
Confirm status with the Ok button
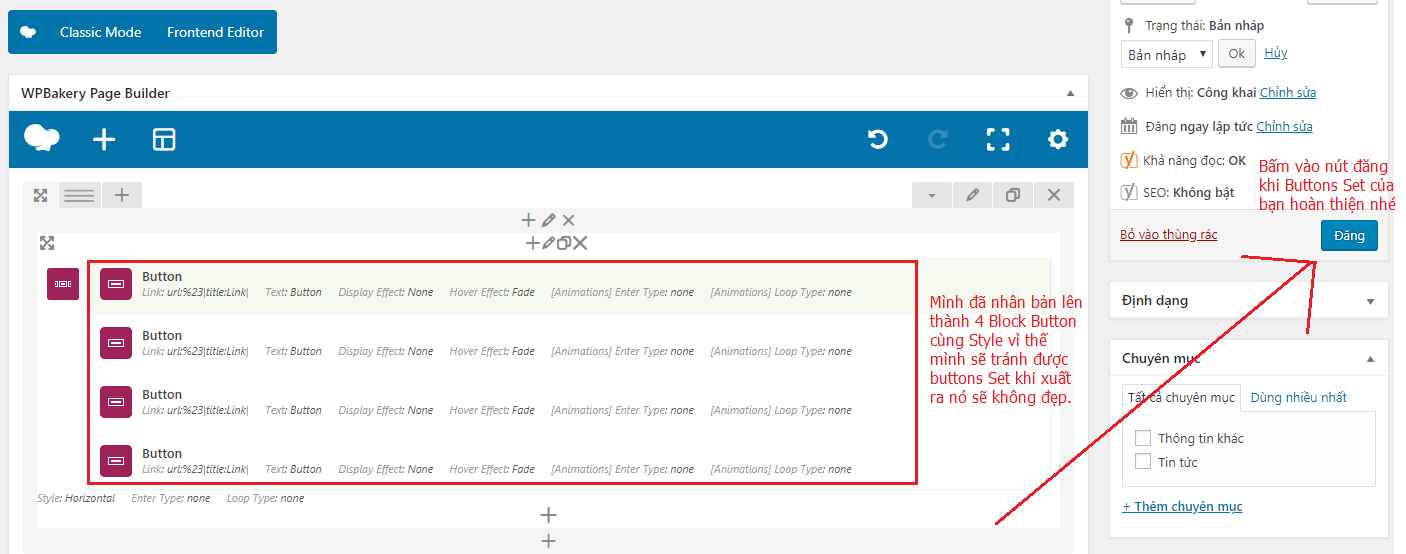click(1237, 54)
